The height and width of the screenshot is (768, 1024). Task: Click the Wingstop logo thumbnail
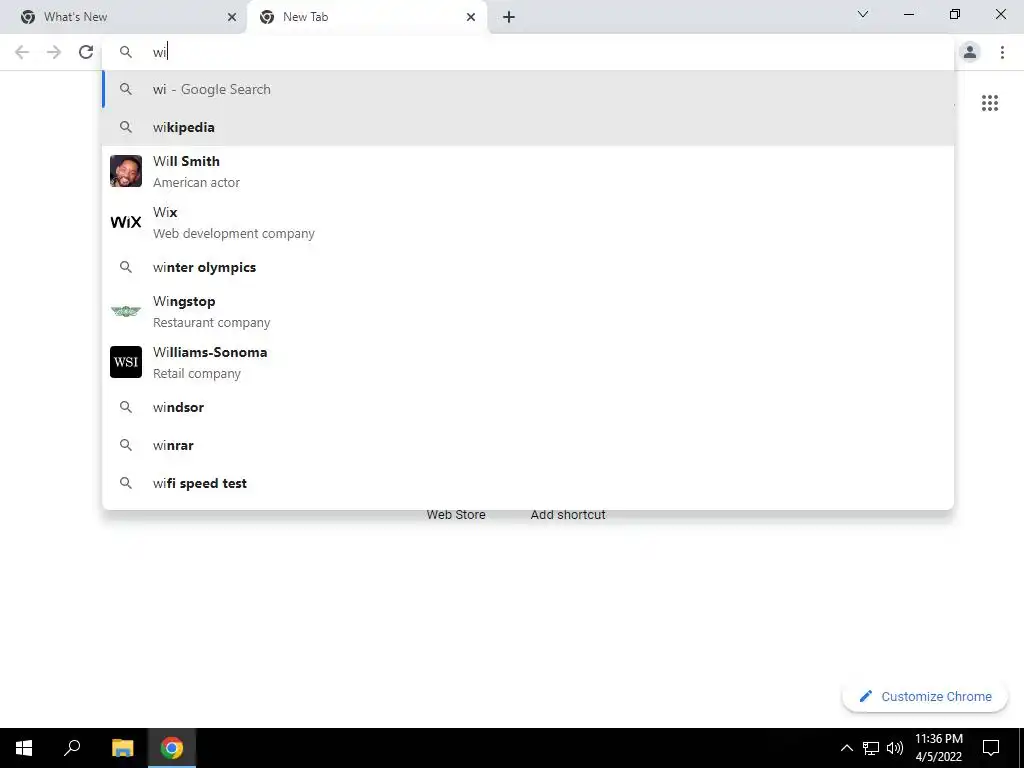tap(126, 312)
